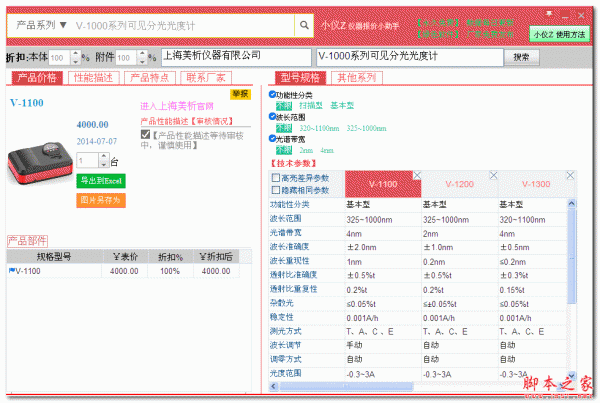Screen dimensions: 600x403
Task: Pin the window with the top pin icon
Action: 549,15
